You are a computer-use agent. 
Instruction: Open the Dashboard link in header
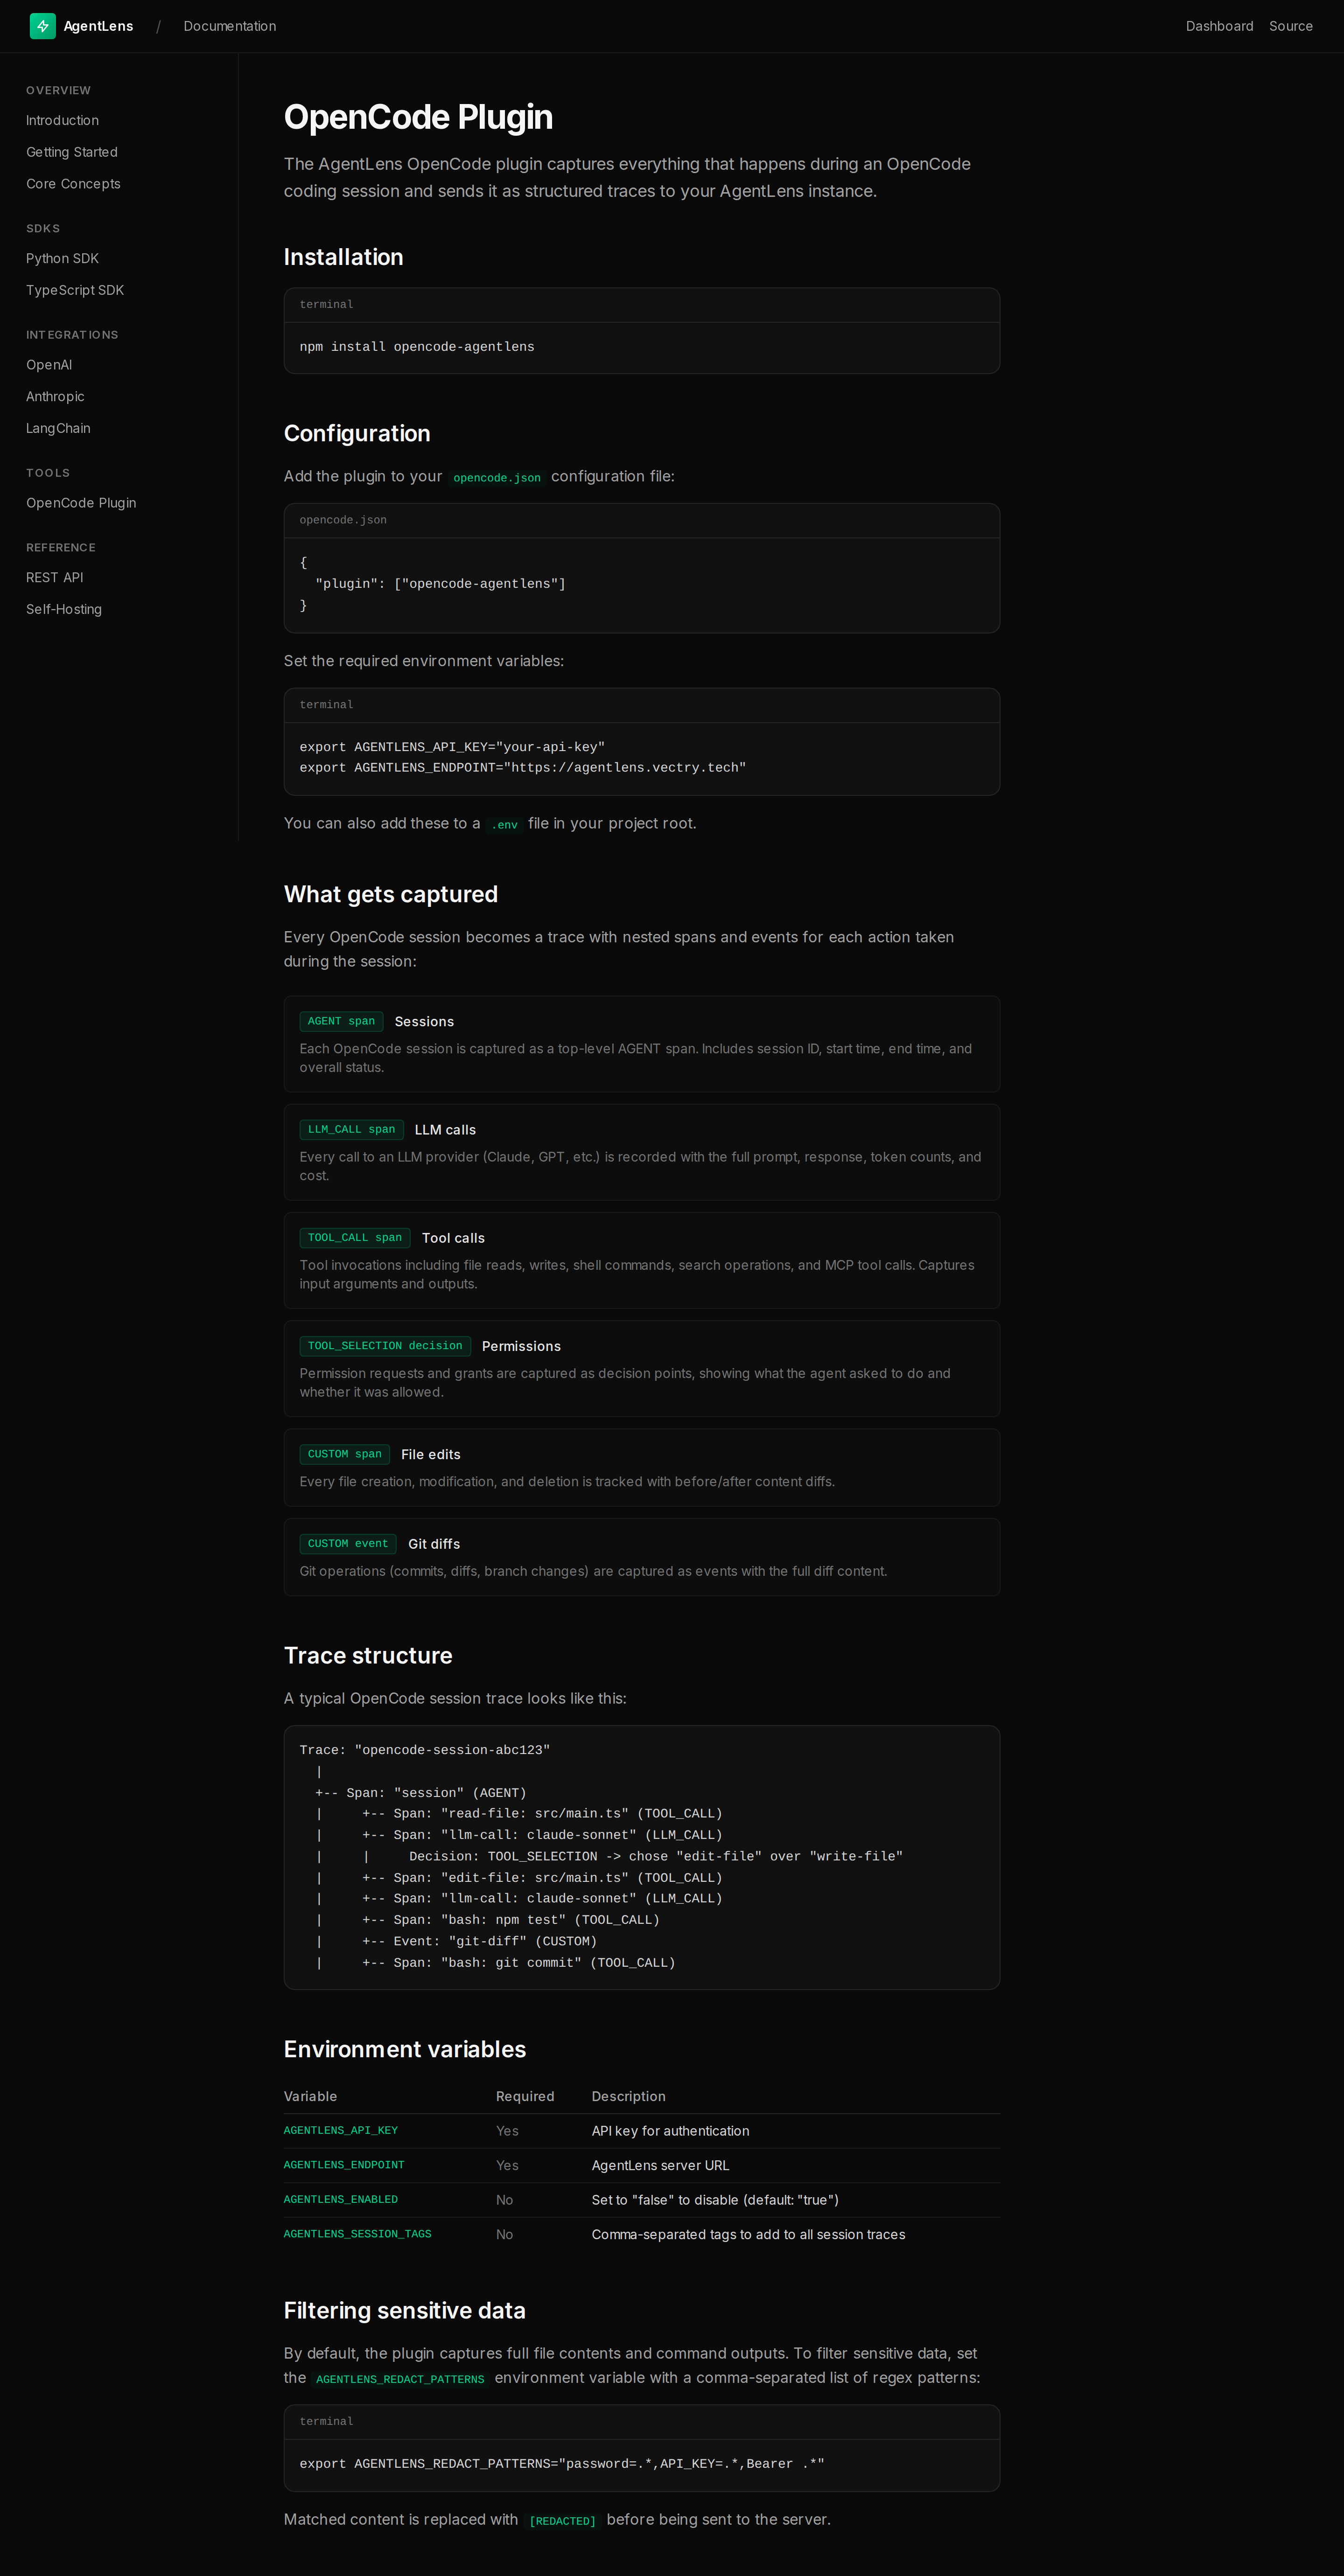pos(1218,26)
